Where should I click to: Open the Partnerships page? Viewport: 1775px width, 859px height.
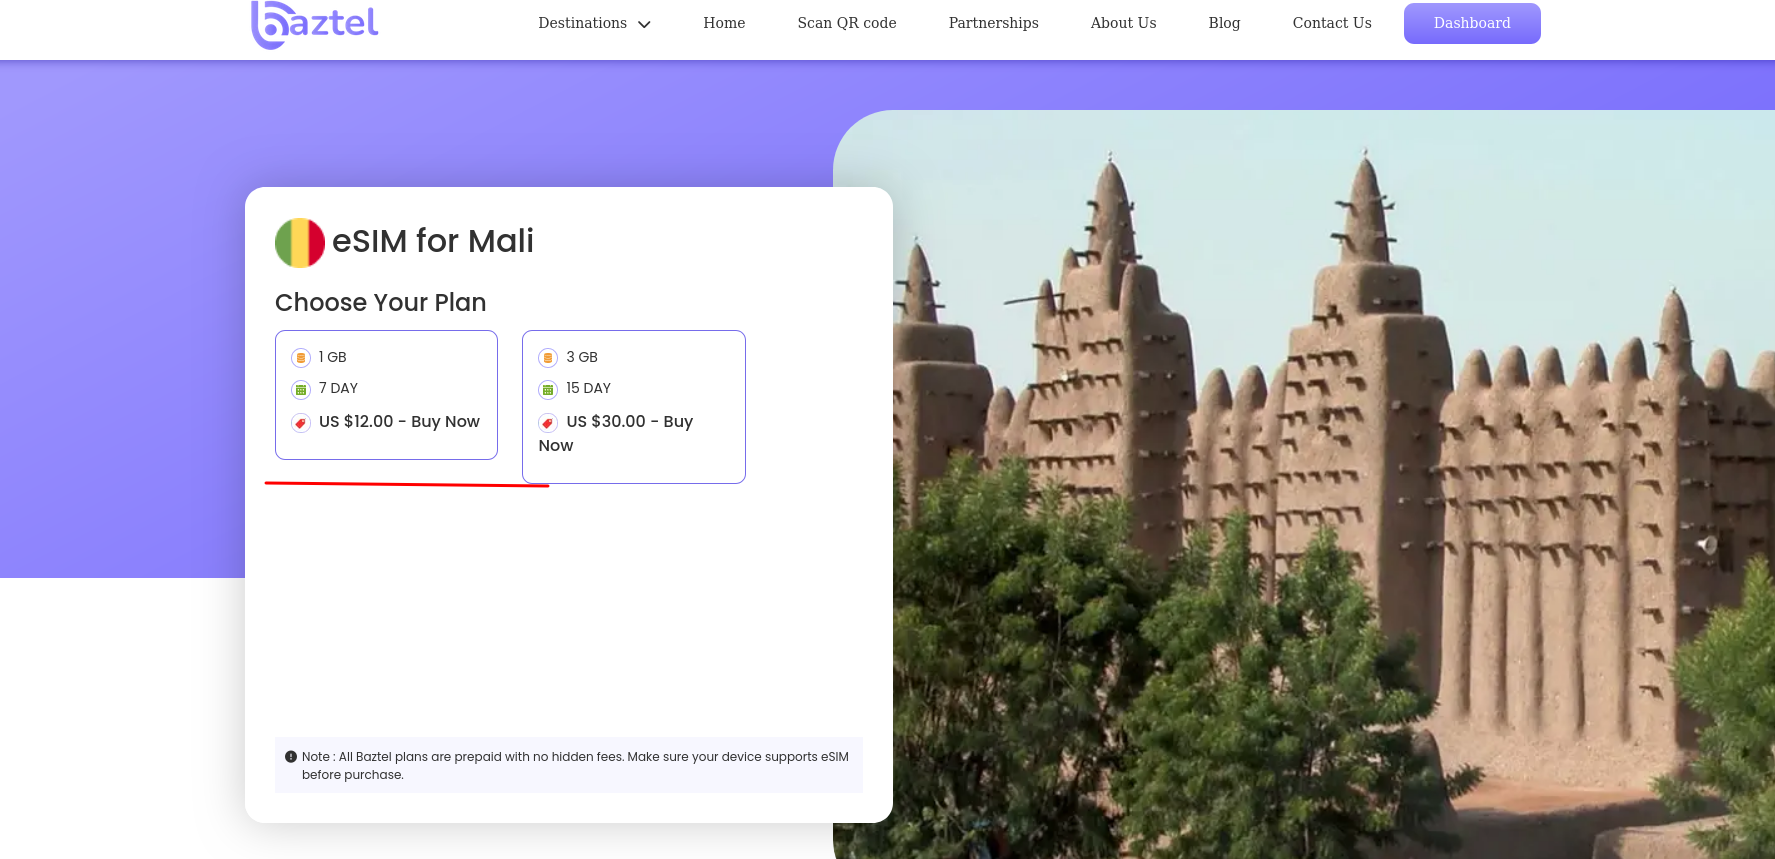(993, 23)
